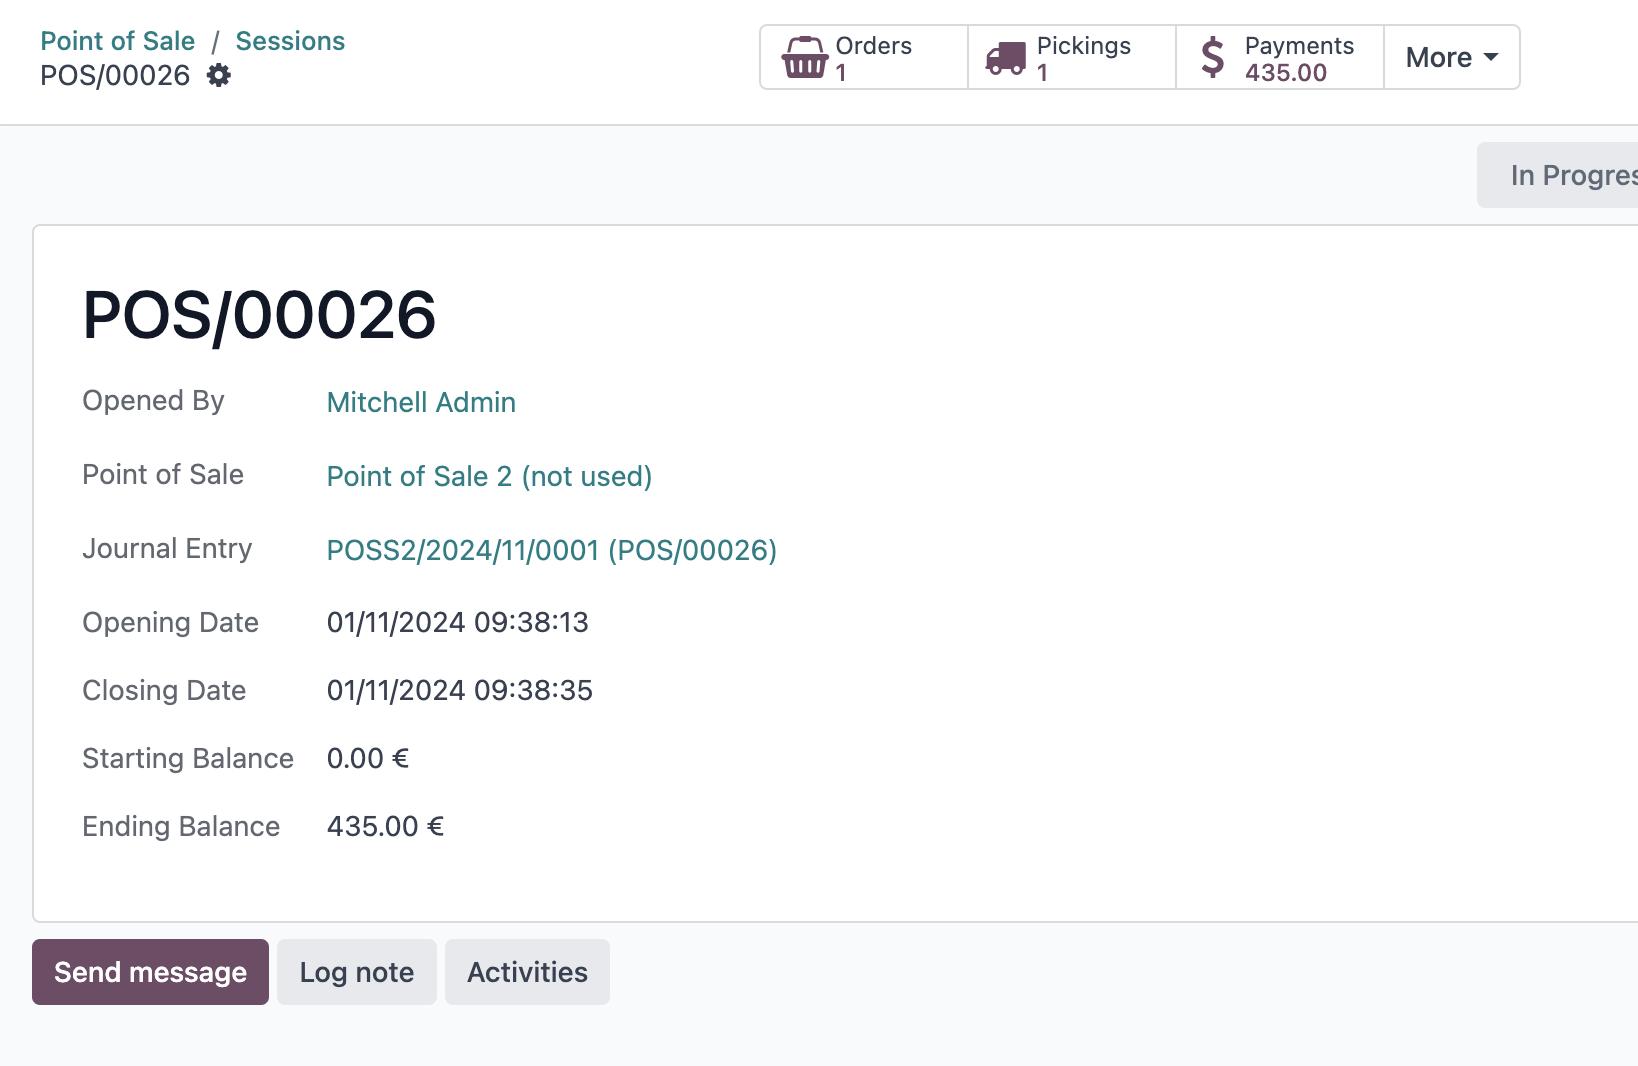Image resolution: width=1638 pixels, height=1066 pixels.
Task: Open the gear settings icon beside POS/00026
Action: (218, 75)
